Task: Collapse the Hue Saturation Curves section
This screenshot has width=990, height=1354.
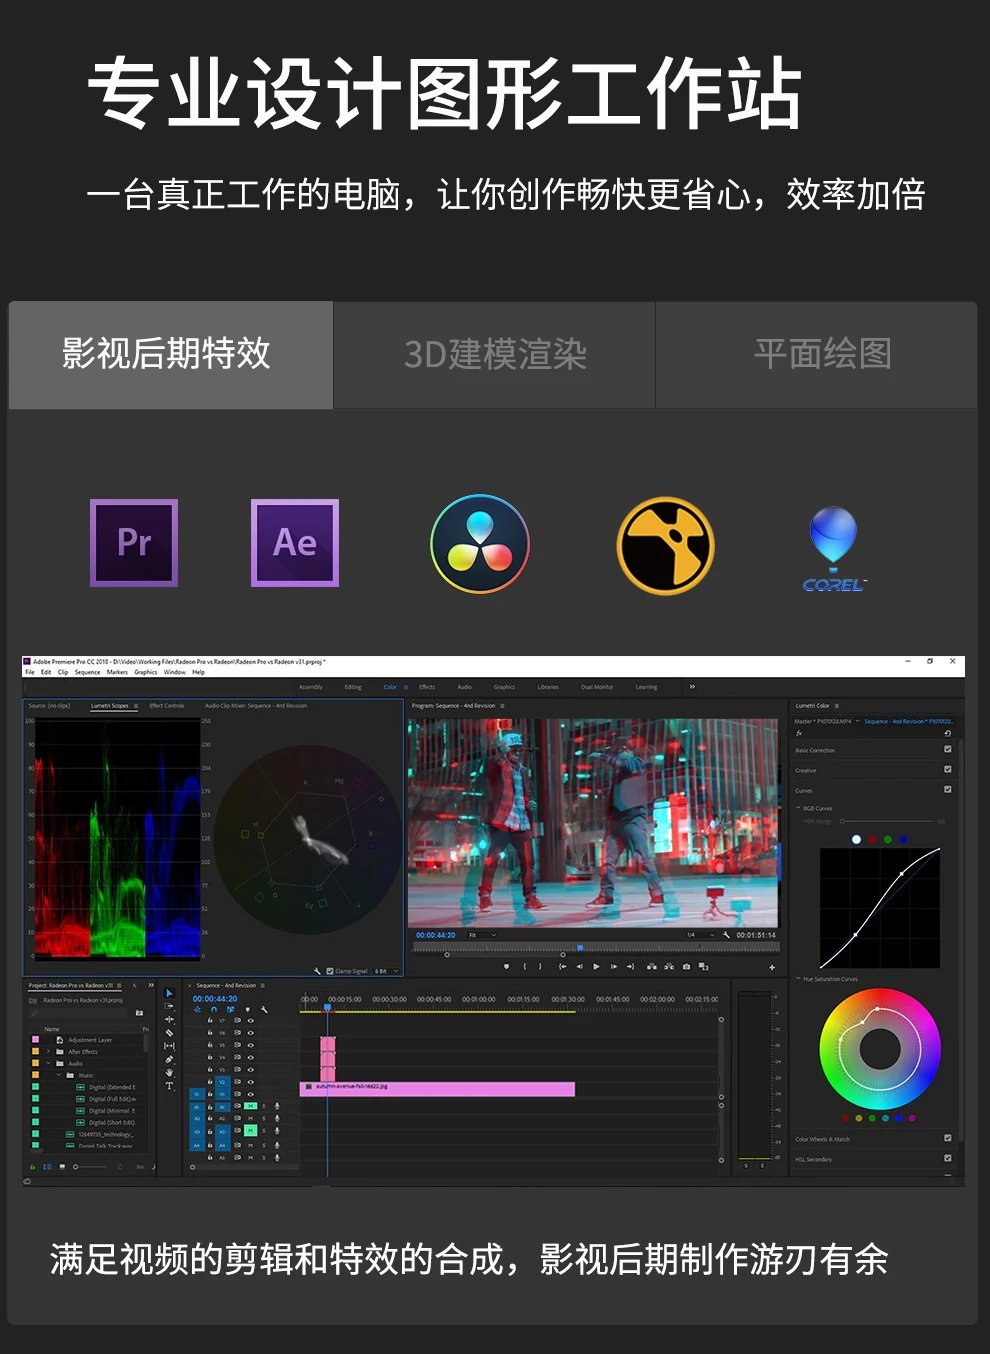Action: [x=798, y=979]
